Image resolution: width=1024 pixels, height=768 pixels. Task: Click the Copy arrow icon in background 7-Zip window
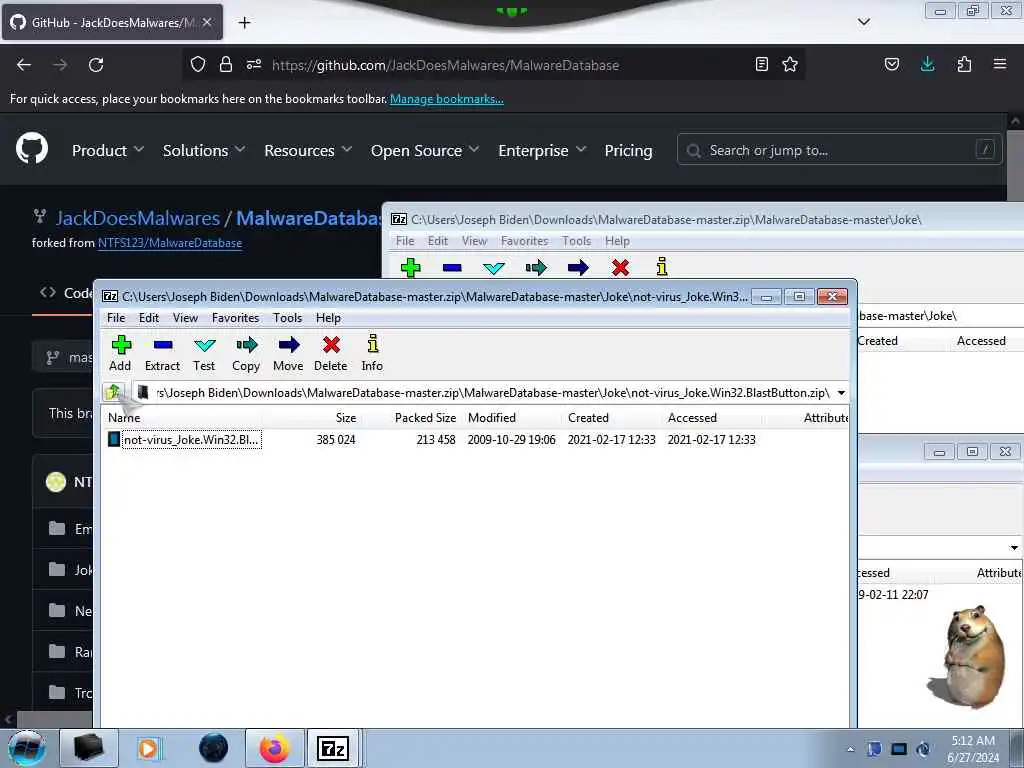point(536,267)
